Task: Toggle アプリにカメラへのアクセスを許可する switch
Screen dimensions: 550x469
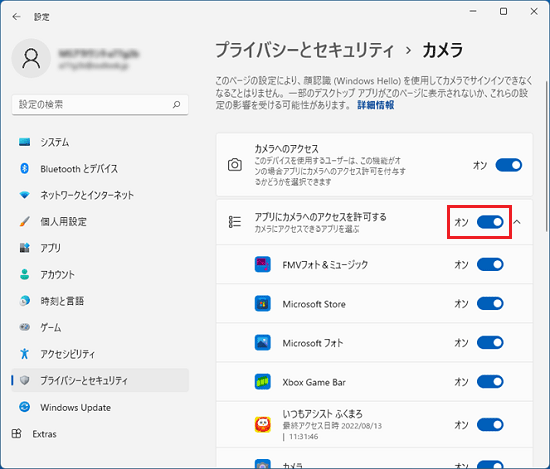Action: tap(490, 222)
